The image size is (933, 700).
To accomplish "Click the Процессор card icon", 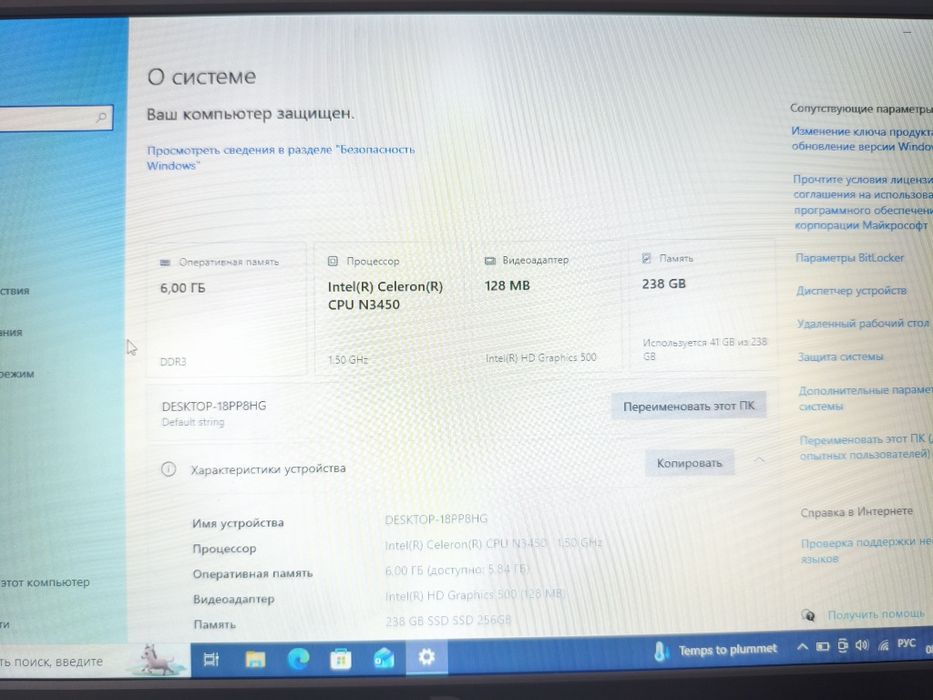I will 333,261.
